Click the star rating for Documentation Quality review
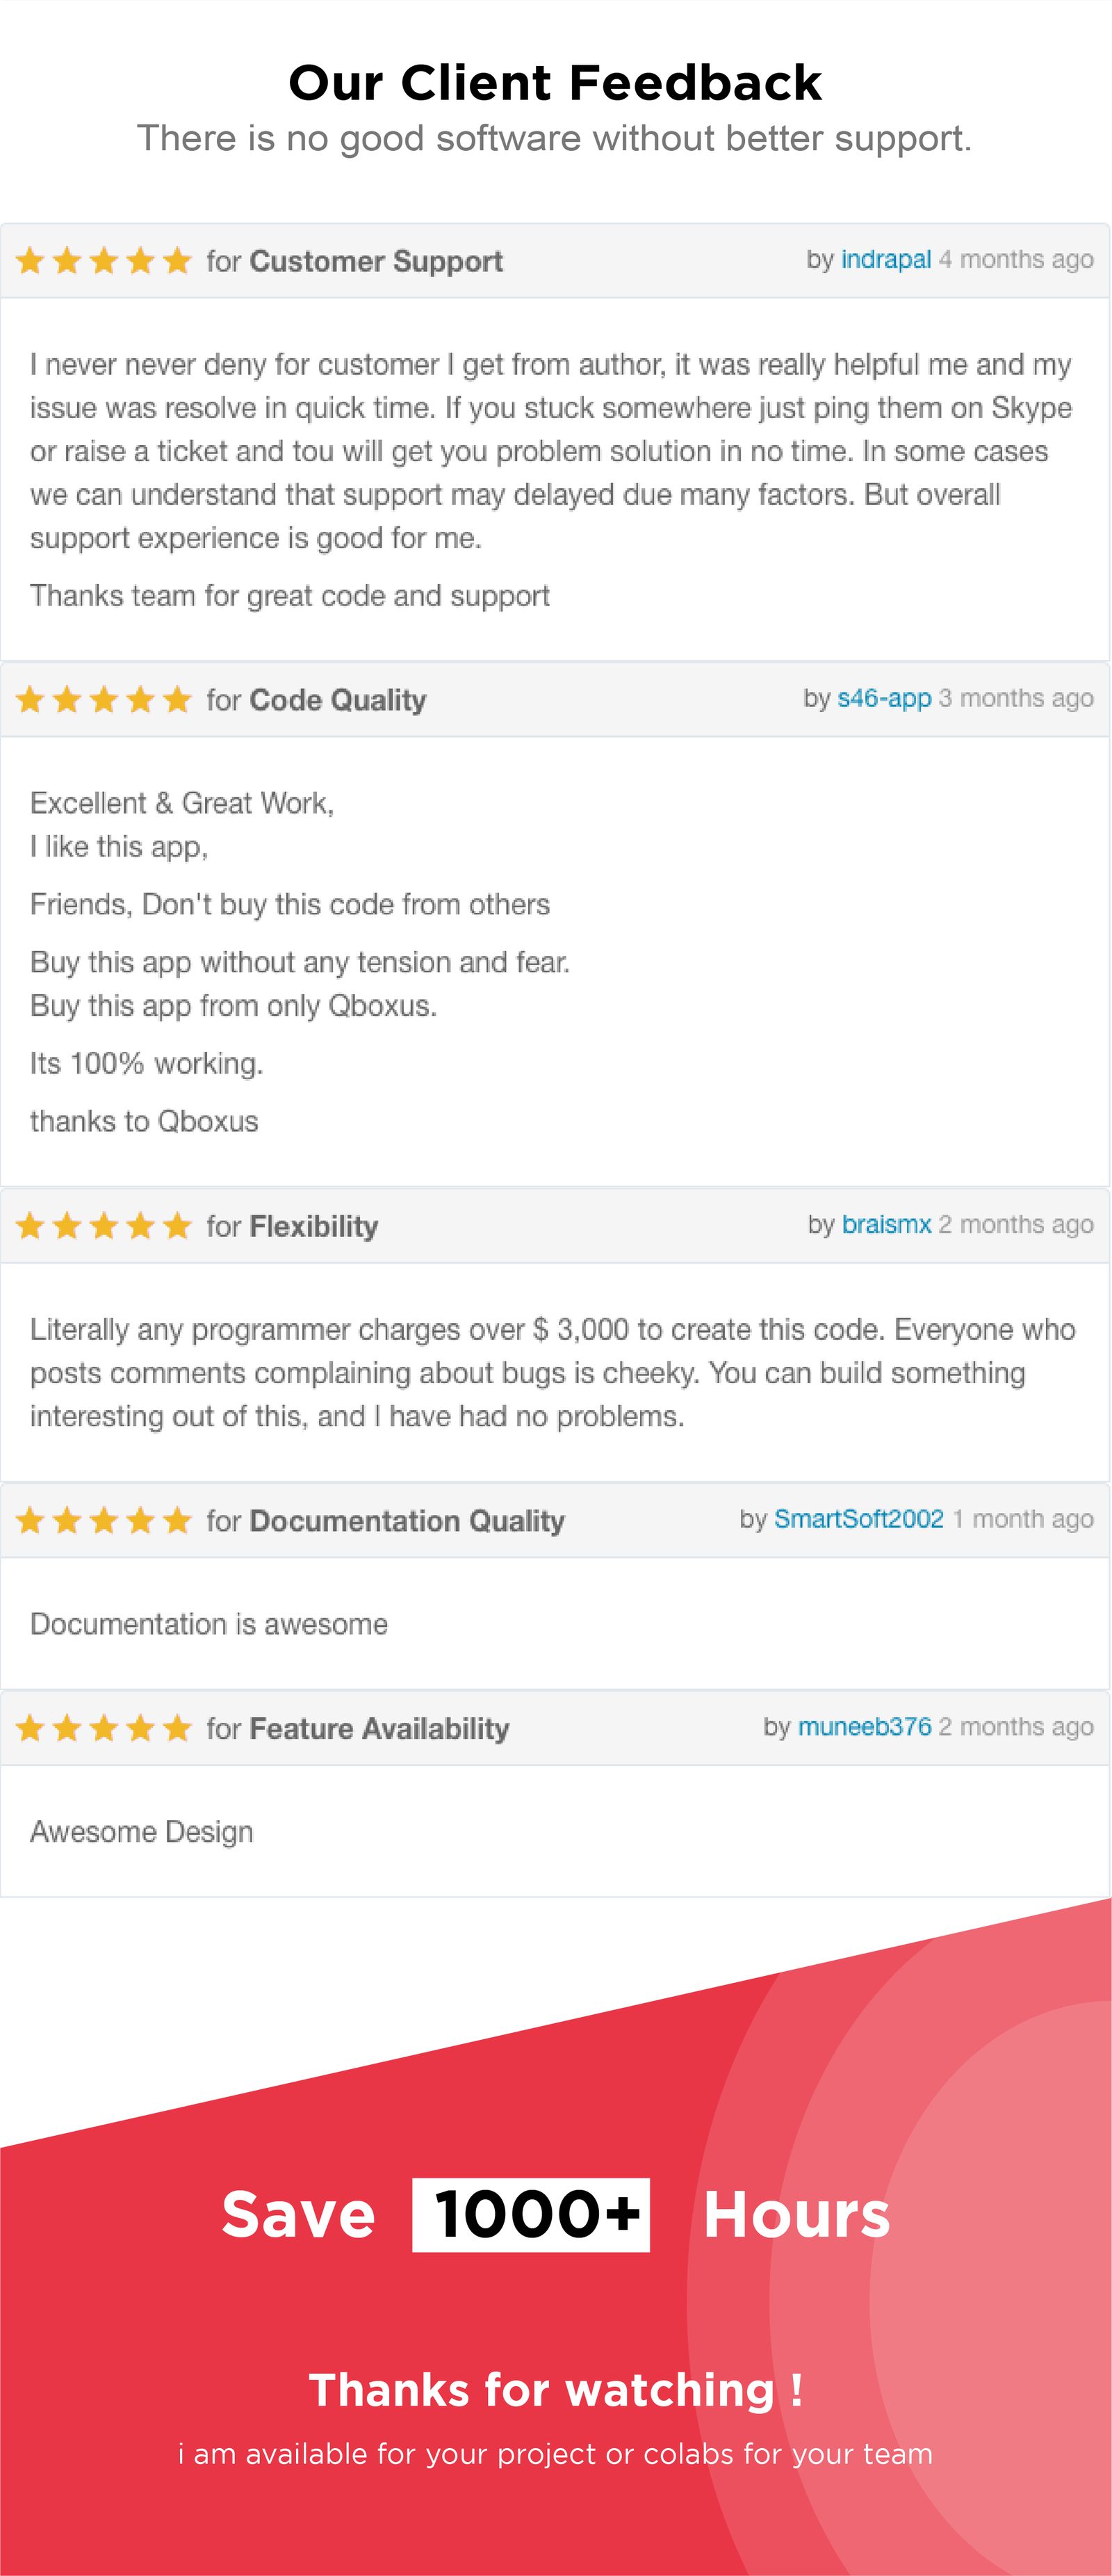1112x2576 pixels. [104, 1520]
